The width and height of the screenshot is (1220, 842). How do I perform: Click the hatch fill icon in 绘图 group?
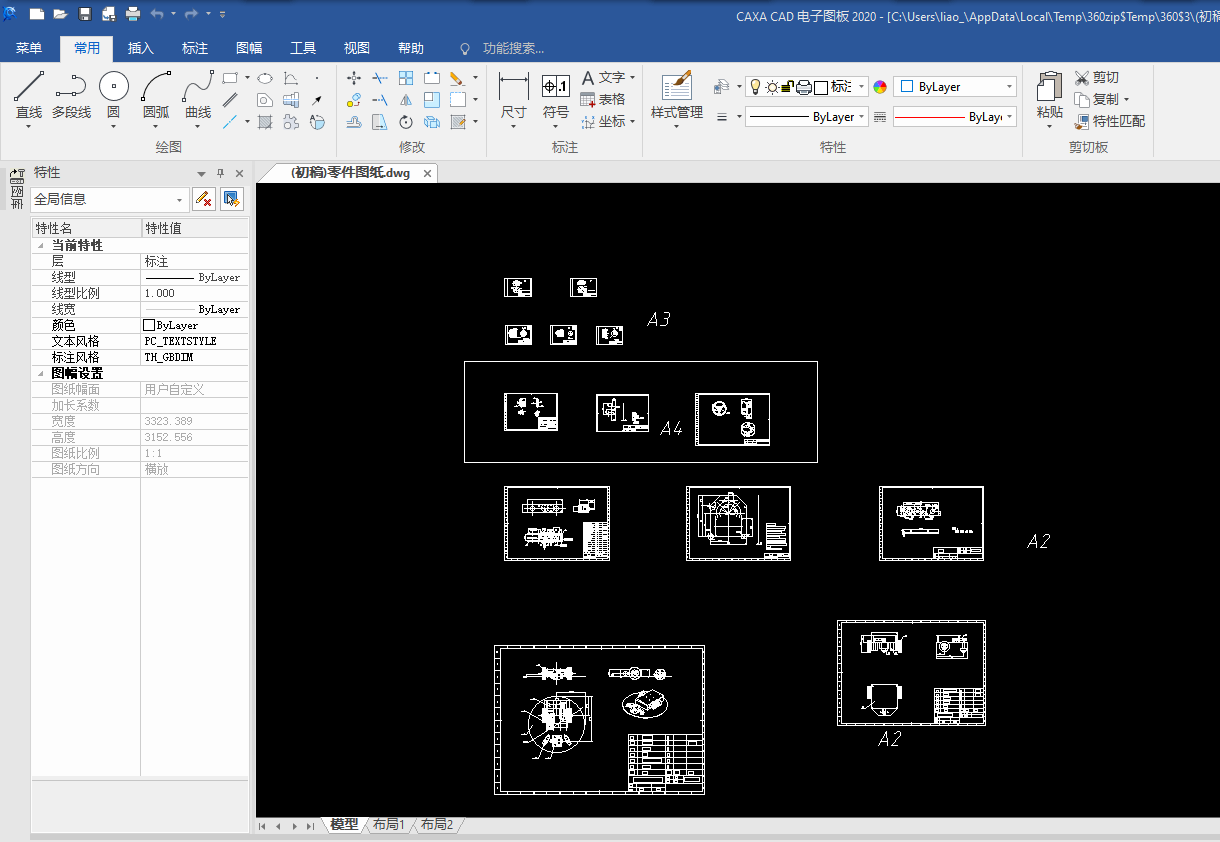pos(265,122)
